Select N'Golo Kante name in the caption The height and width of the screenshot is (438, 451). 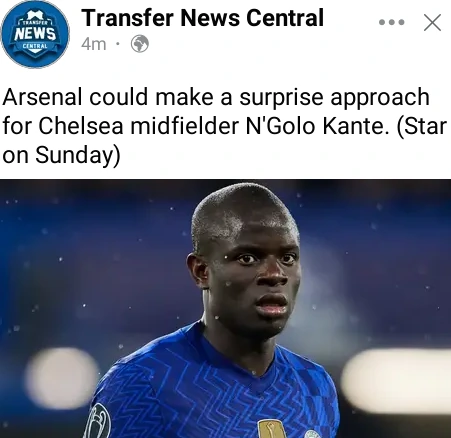[x=317, y=126]
